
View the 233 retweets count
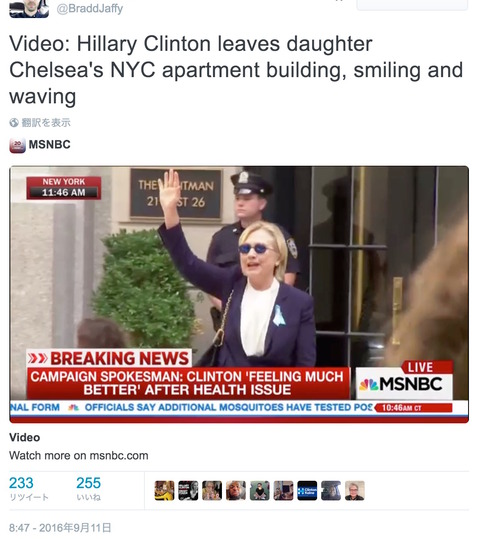point(29,488)
